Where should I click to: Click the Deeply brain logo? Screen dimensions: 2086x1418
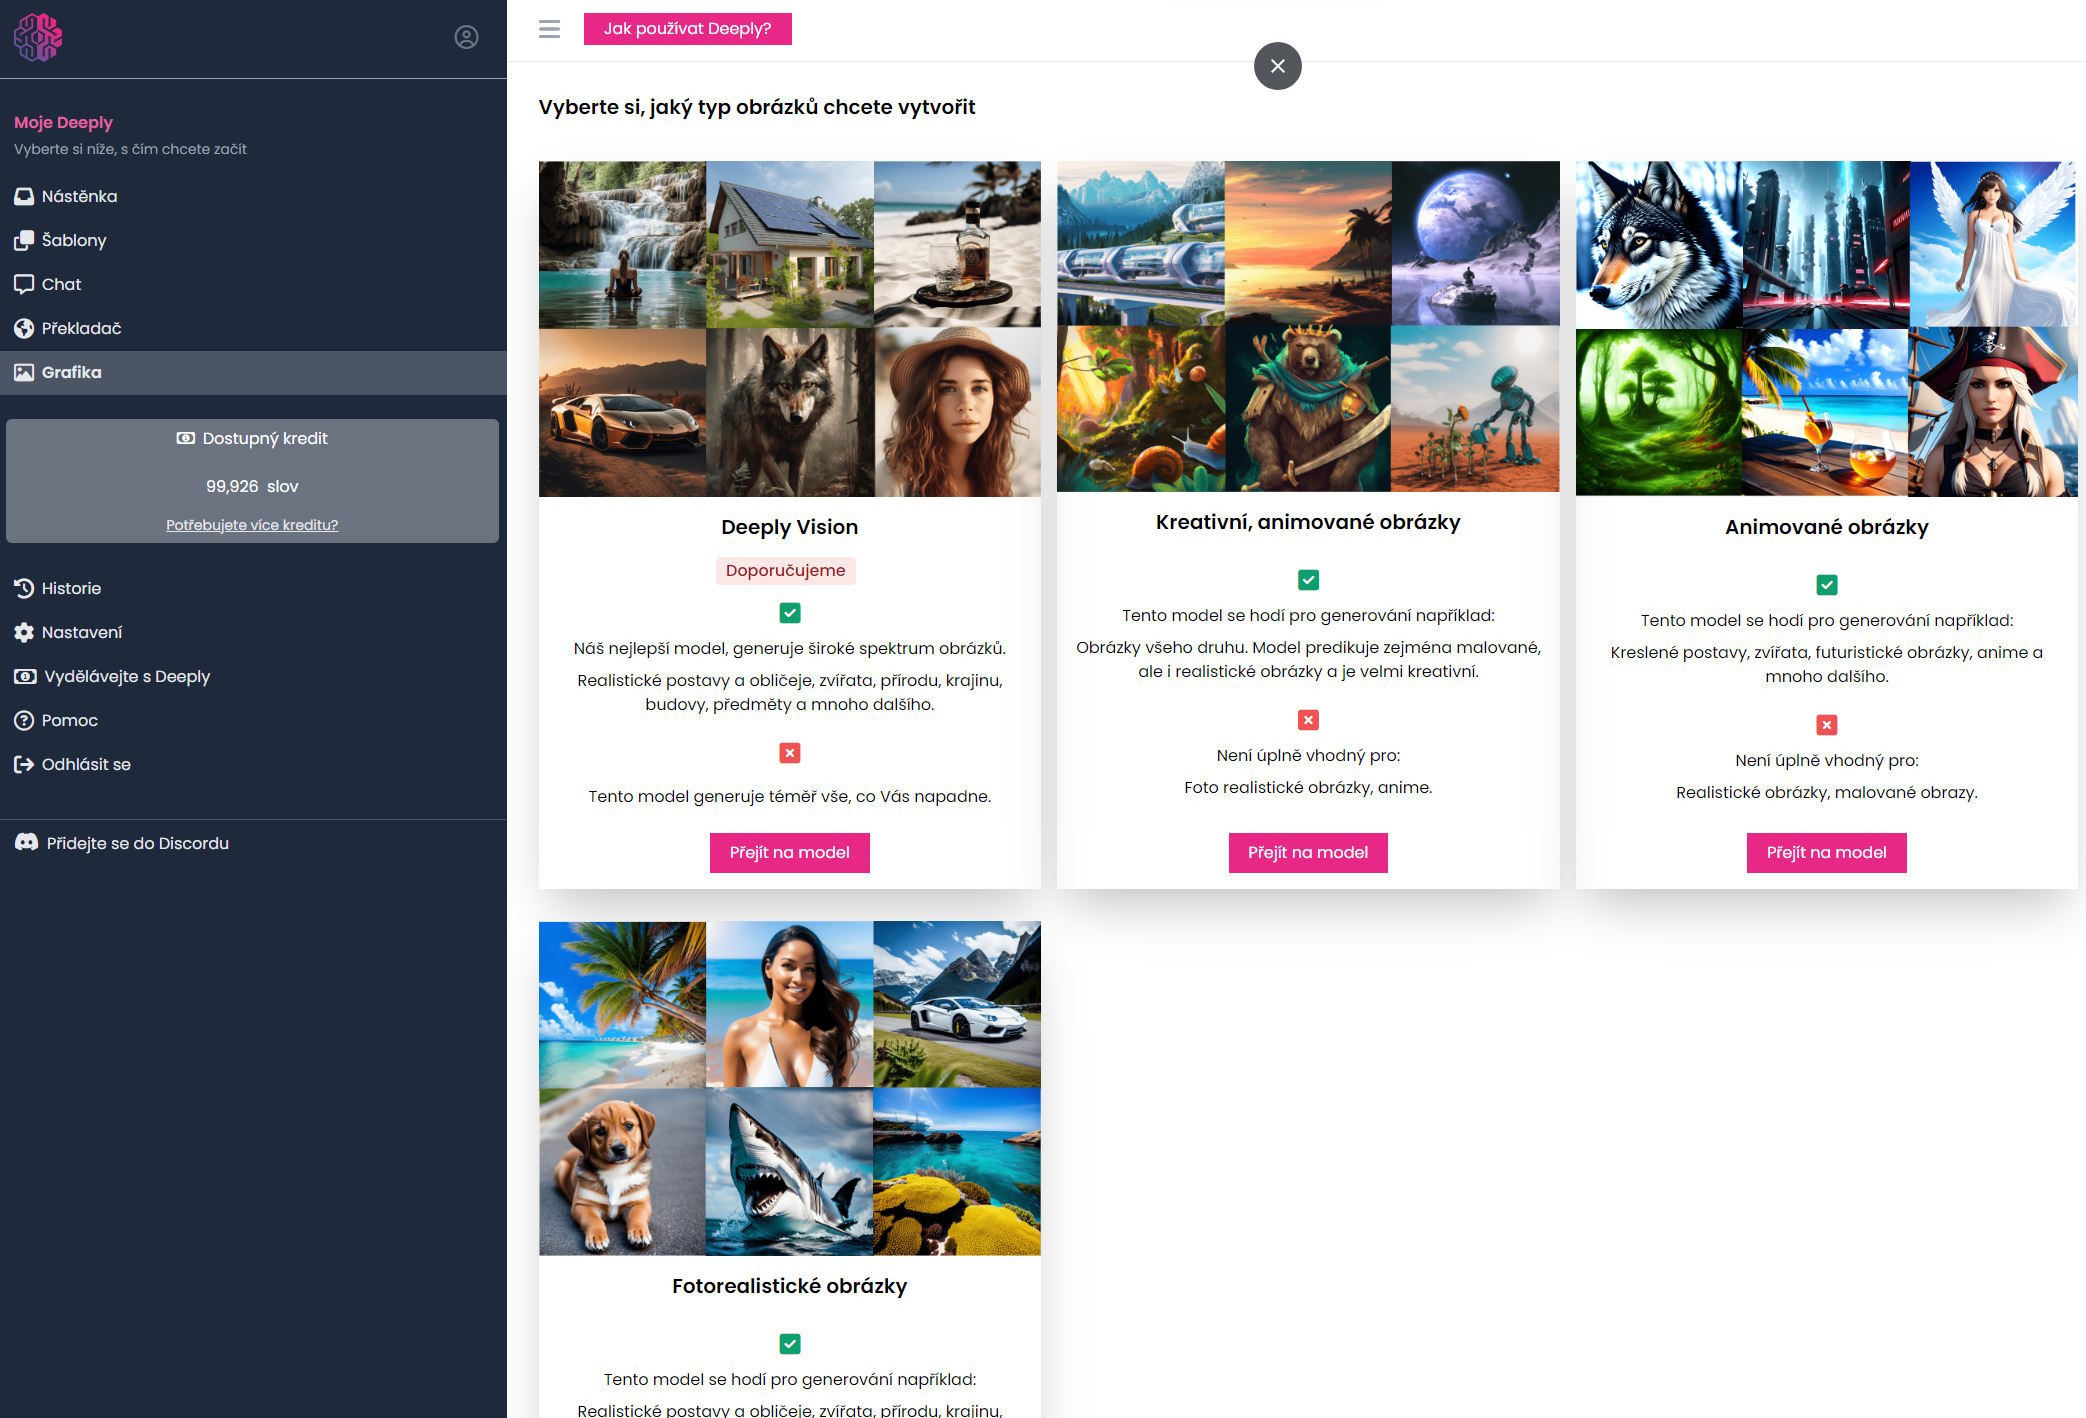pos(38,38)
